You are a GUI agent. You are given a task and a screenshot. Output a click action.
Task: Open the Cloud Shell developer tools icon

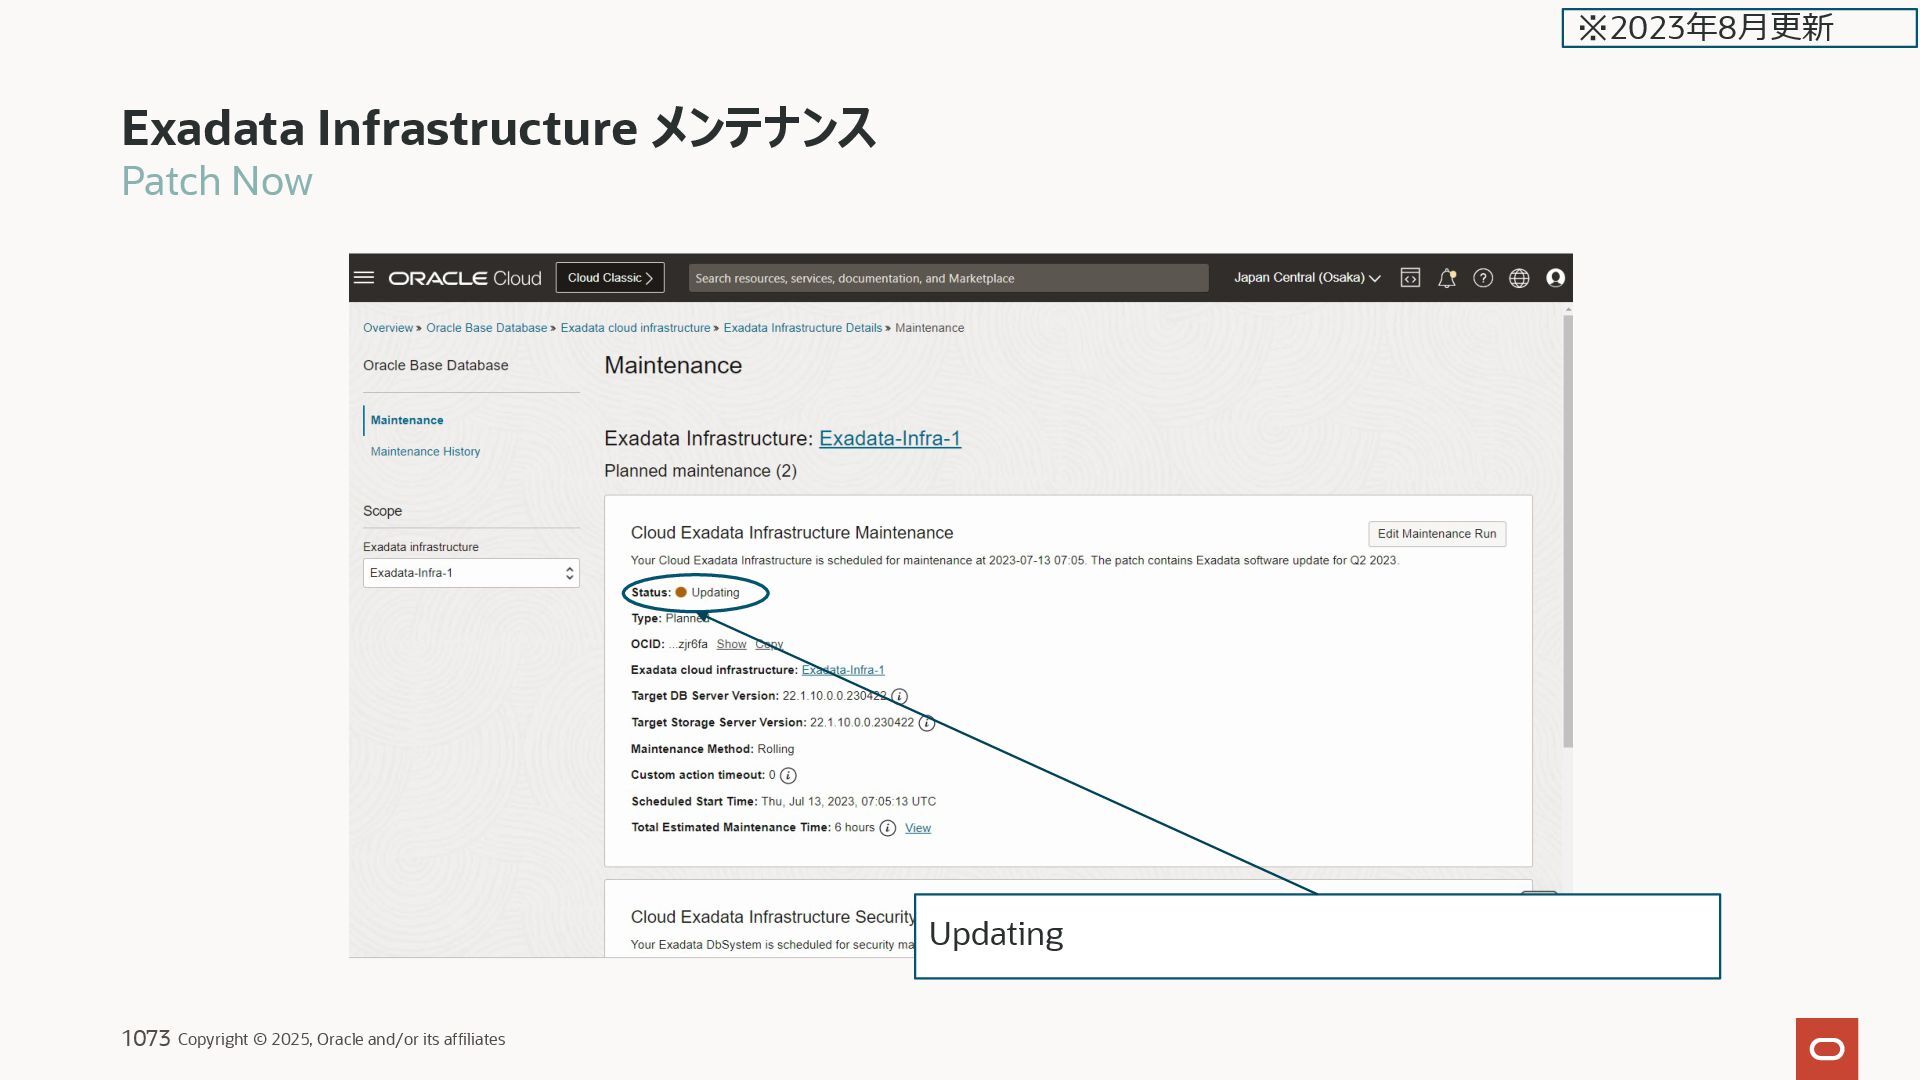pyautogui.click(x=1410, y=278)
